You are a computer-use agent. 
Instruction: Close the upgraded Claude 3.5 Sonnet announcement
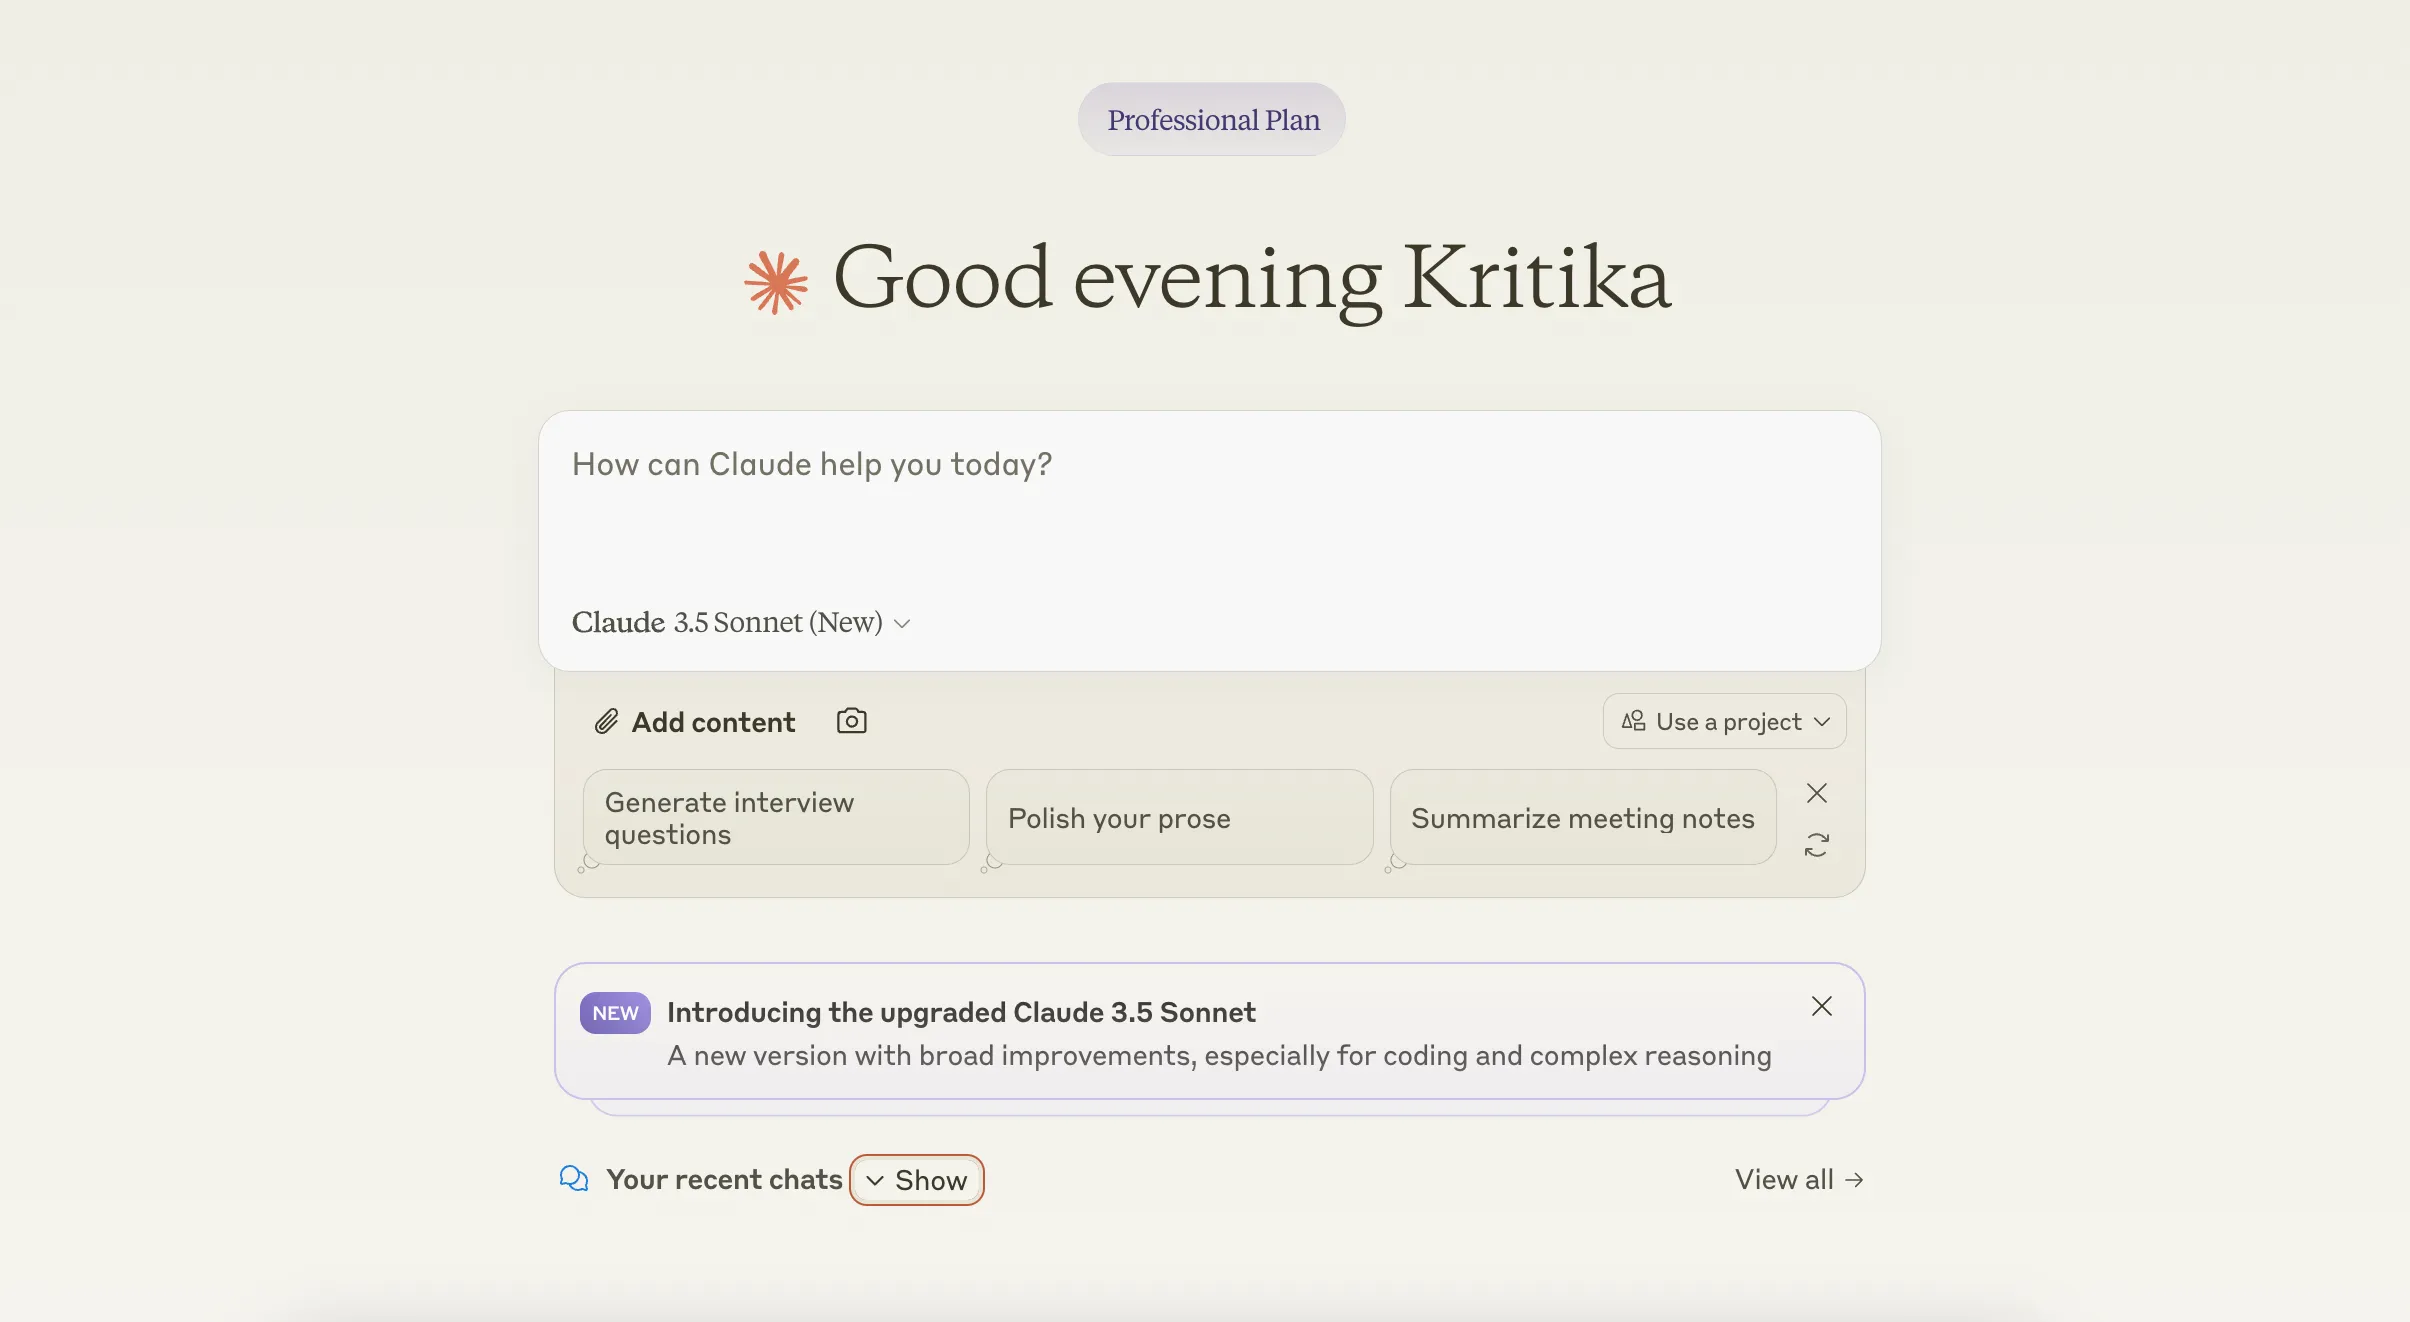[1822, 1006]
